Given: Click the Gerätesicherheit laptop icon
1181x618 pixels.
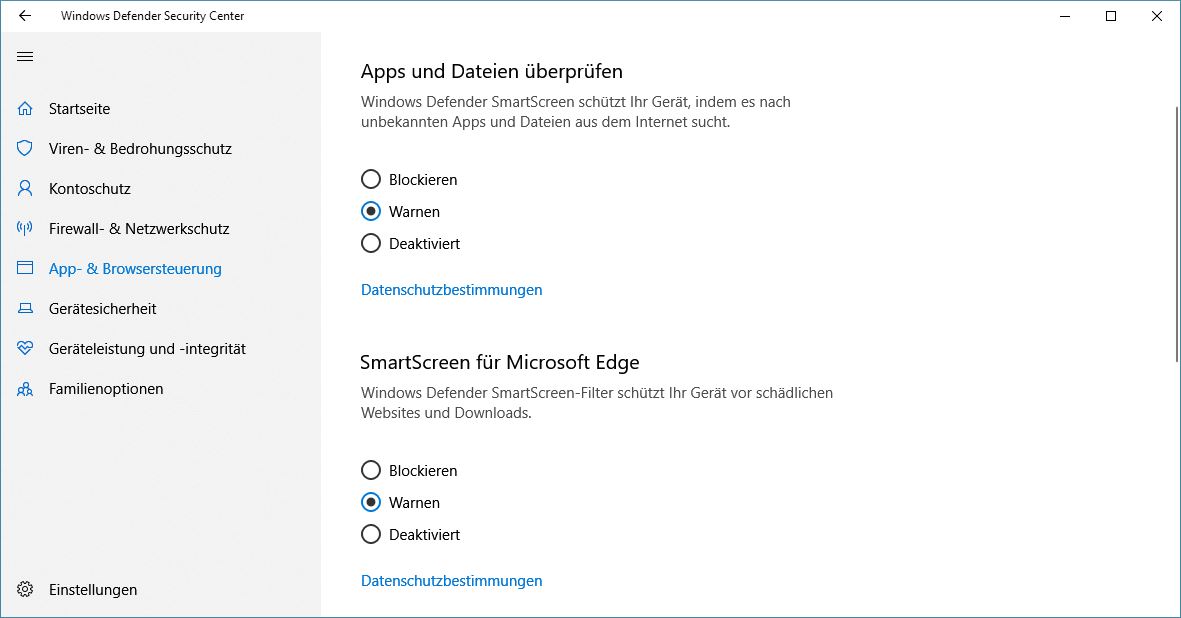Looking at the screenshot, I should [x=25, y=309].
